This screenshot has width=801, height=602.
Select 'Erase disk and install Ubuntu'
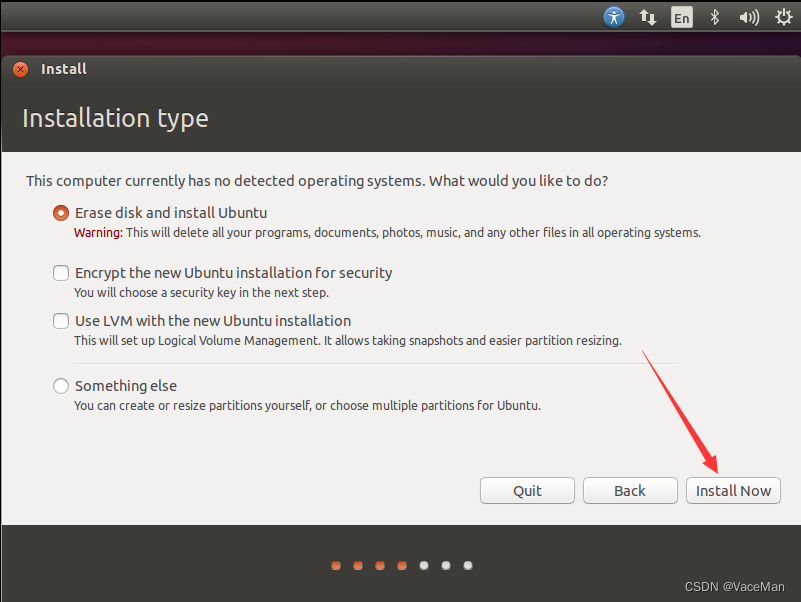tap(60, 213)
